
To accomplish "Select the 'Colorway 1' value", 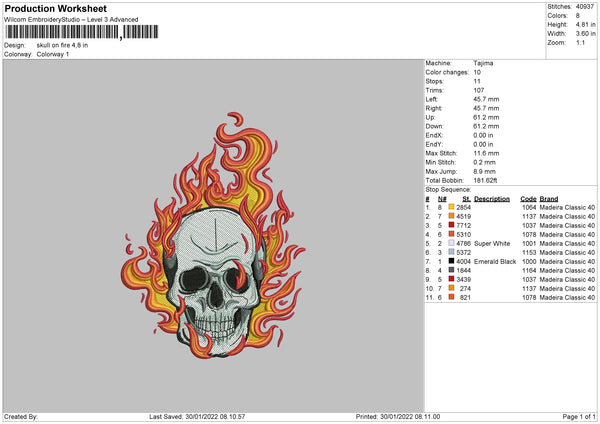I will (53, 54).
